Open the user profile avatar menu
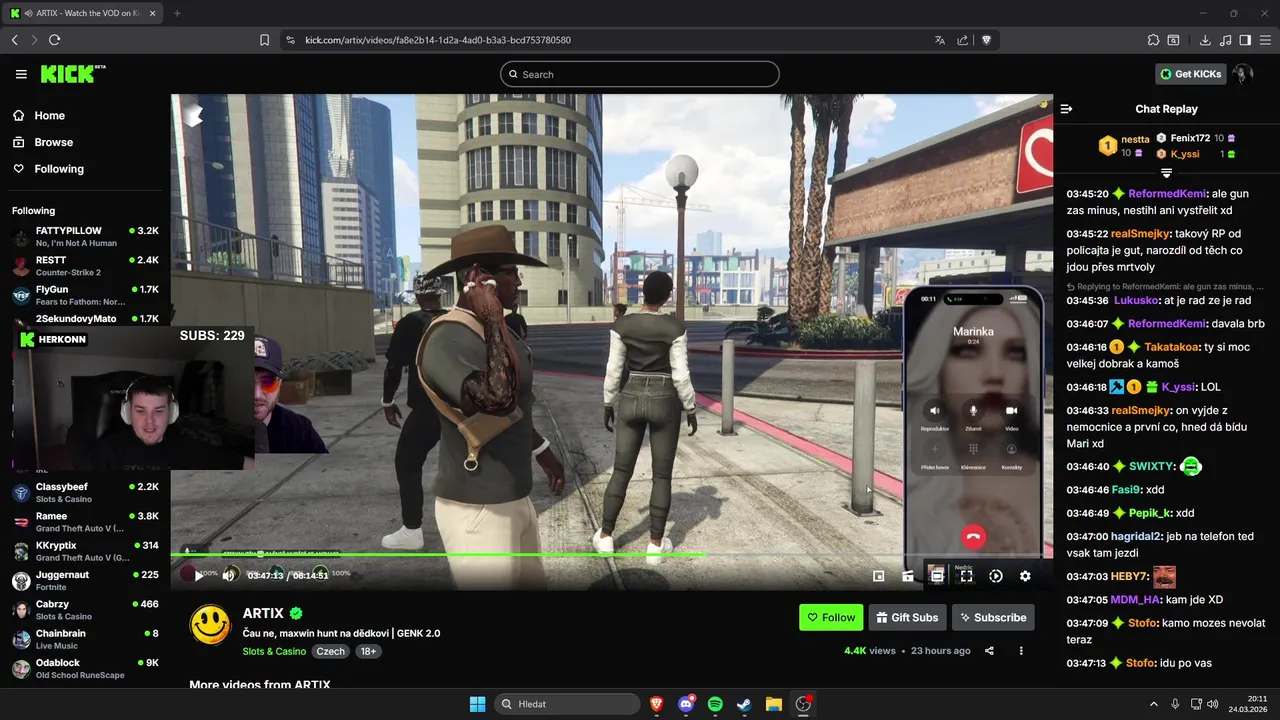 pyautogui.click(x=1243, y=74)
